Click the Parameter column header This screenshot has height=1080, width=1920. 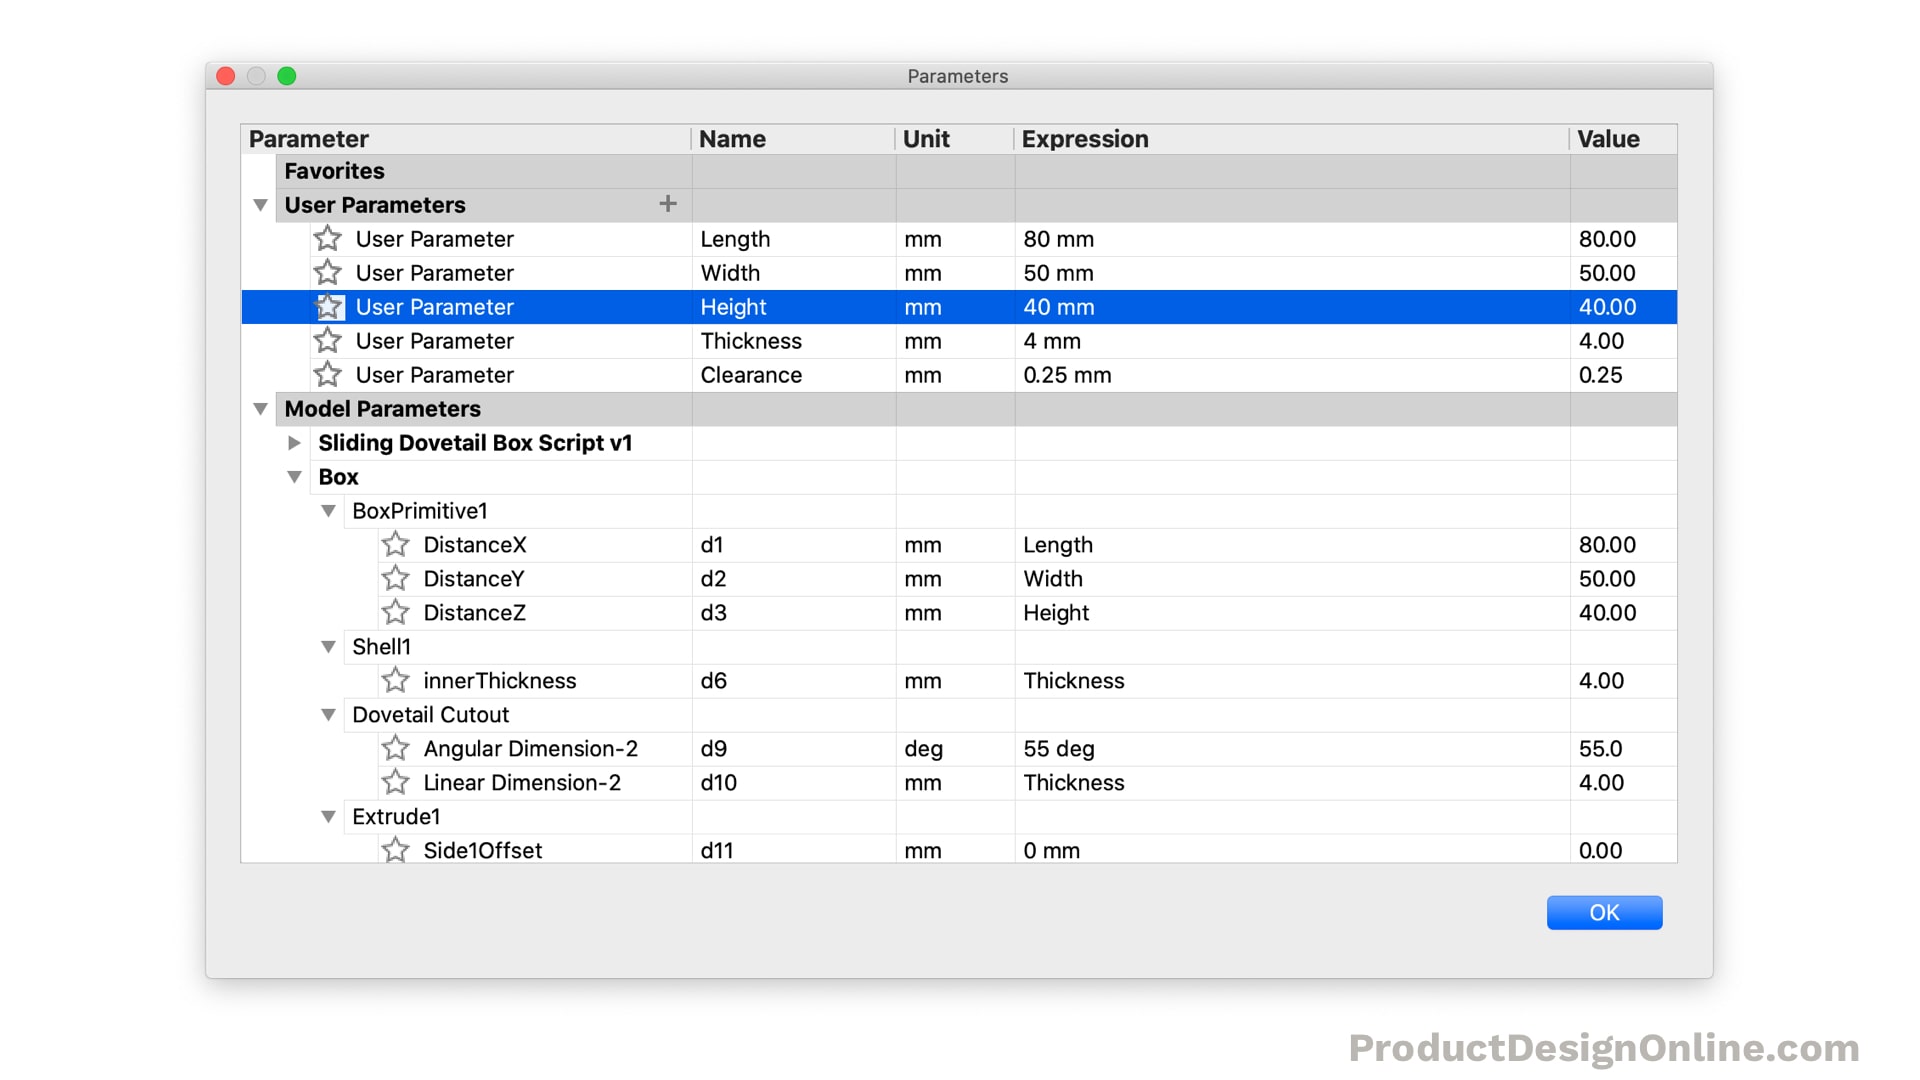point(466,139)
